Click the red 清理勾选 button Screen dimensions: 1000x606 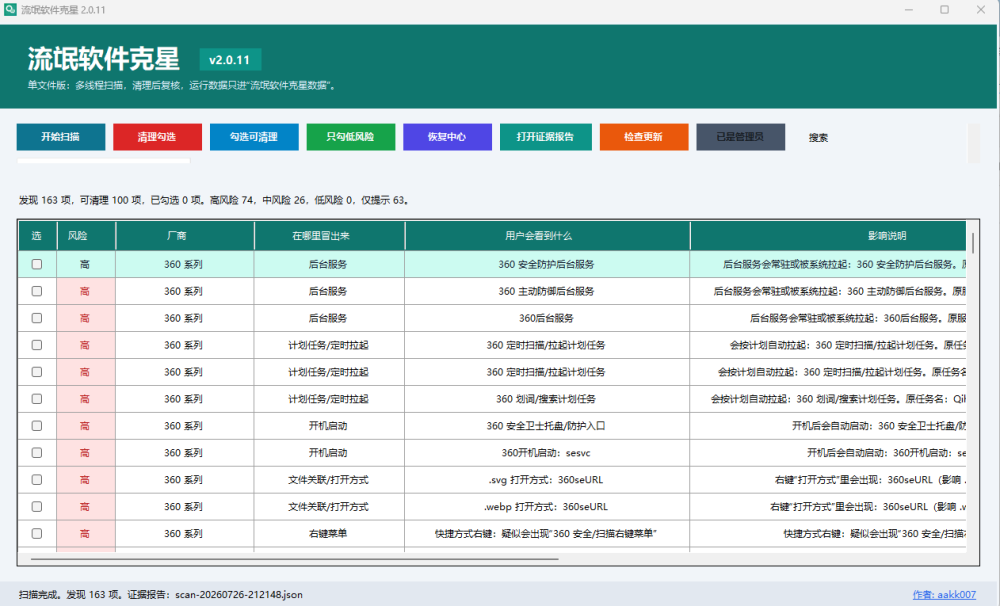click(x=158, y=137)
